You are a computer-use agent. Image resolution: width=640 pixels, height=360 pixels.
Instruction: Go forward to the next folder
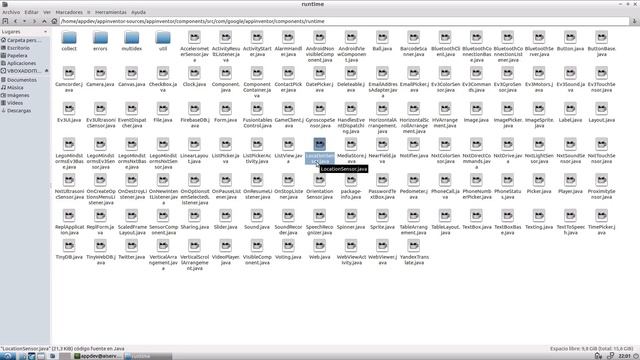(x=34, y=21)
